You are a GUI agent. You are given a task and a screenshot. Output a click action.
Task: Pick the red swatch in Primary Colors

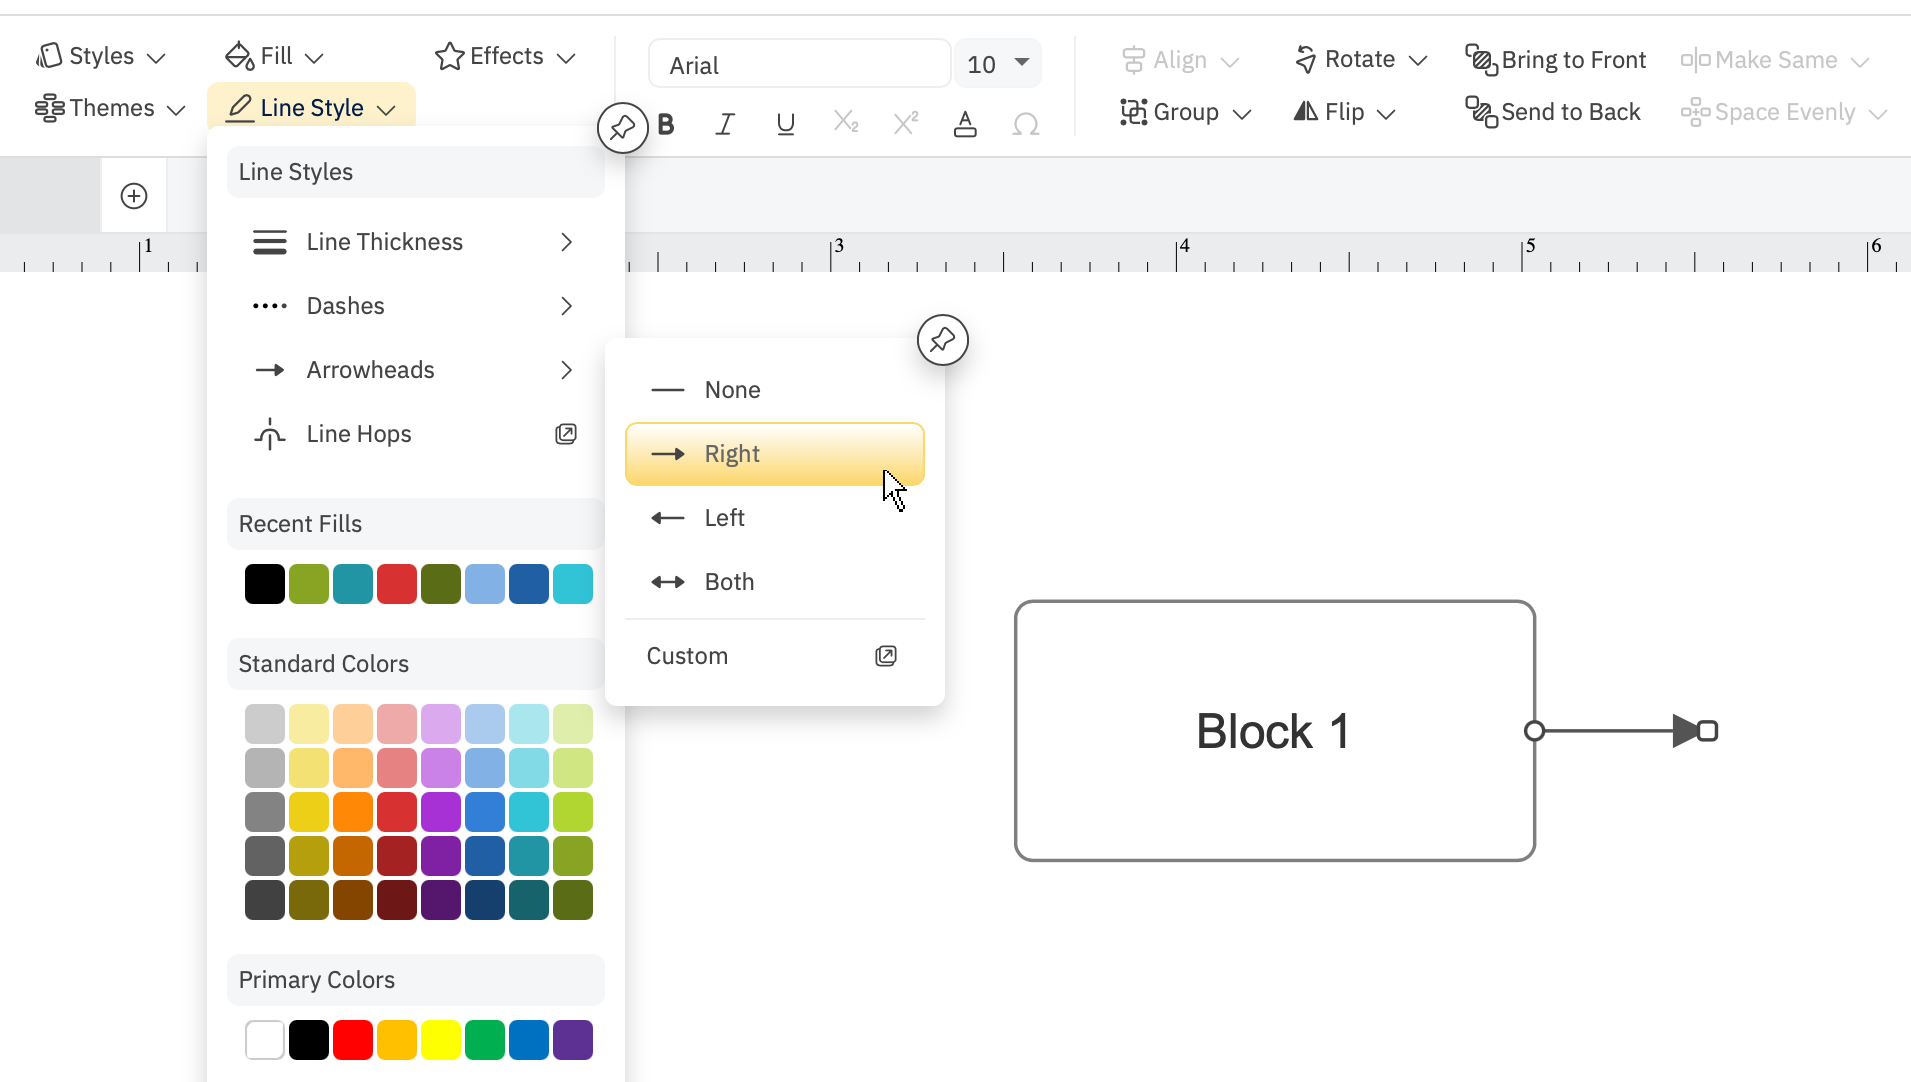pyautogui.click(x=353, y=1040)
